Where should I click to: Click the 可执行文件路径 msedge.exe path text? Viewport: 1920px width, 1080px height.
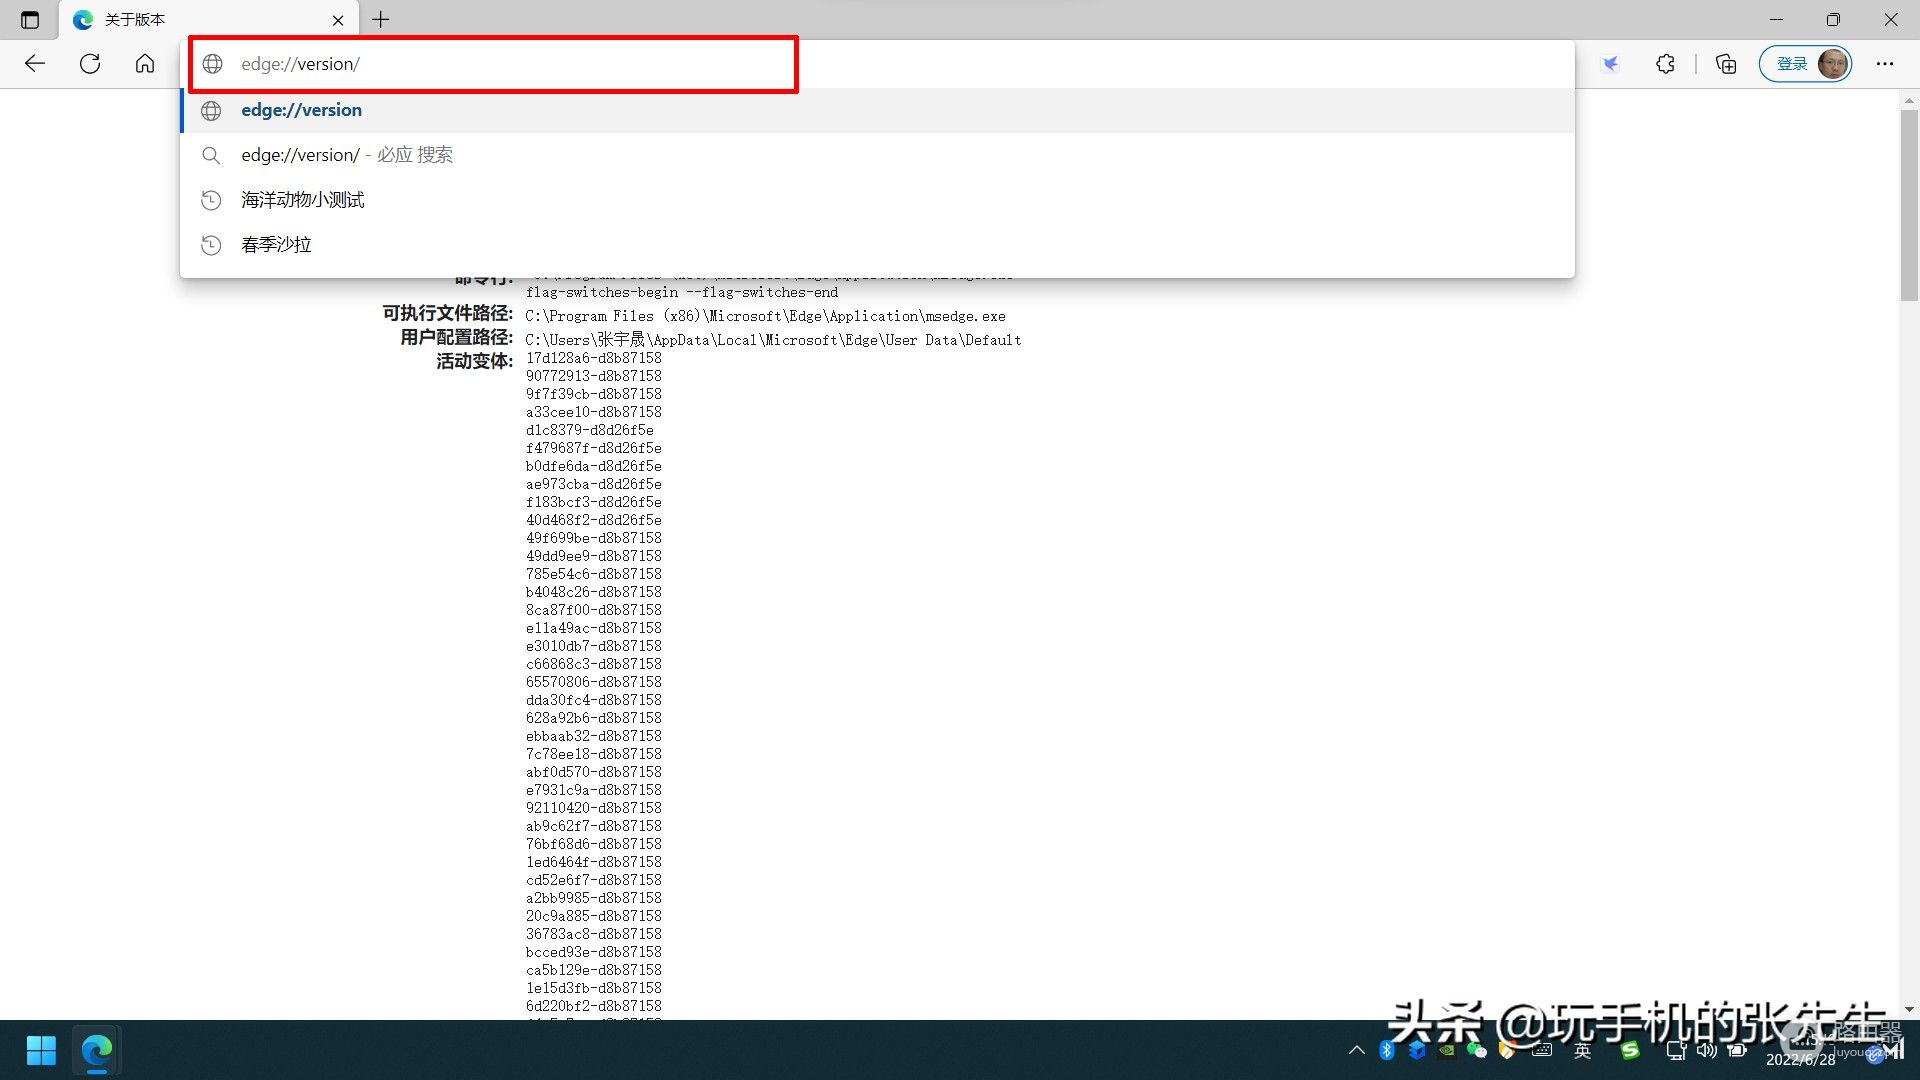[x=765, y=316]
